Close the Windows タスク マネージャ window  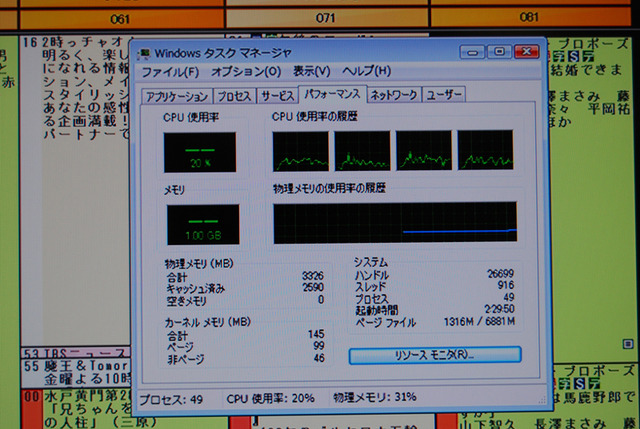pos(527,51)
